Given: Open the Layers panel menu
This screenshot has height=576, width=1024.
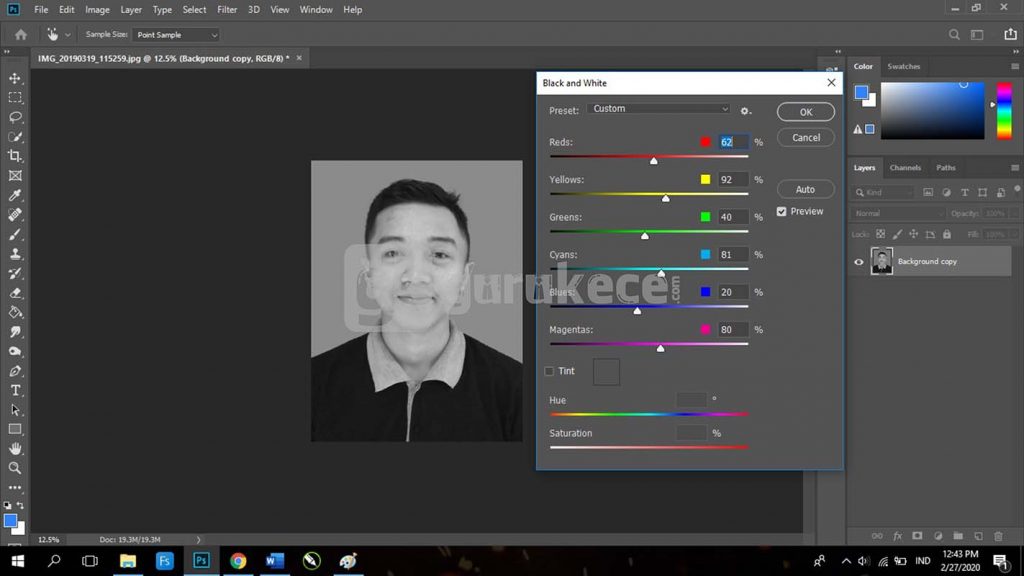Looking at the screenshot, I should coord(1015,168).
